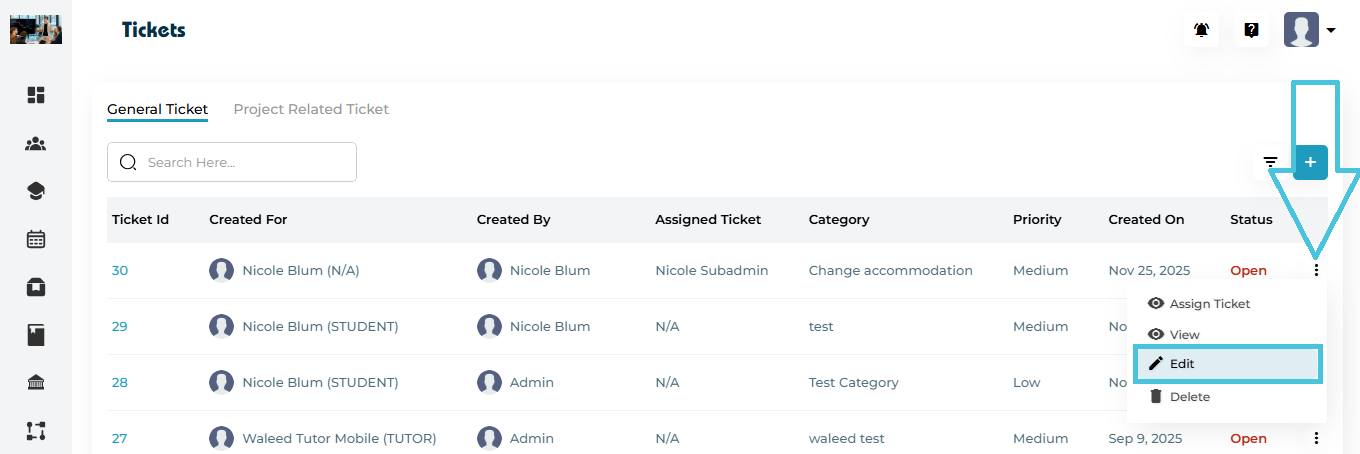The width and height of the screenshot is (1360, 454).
Task: Click the users group sidebar icon
Action: [x=36, y=144]
